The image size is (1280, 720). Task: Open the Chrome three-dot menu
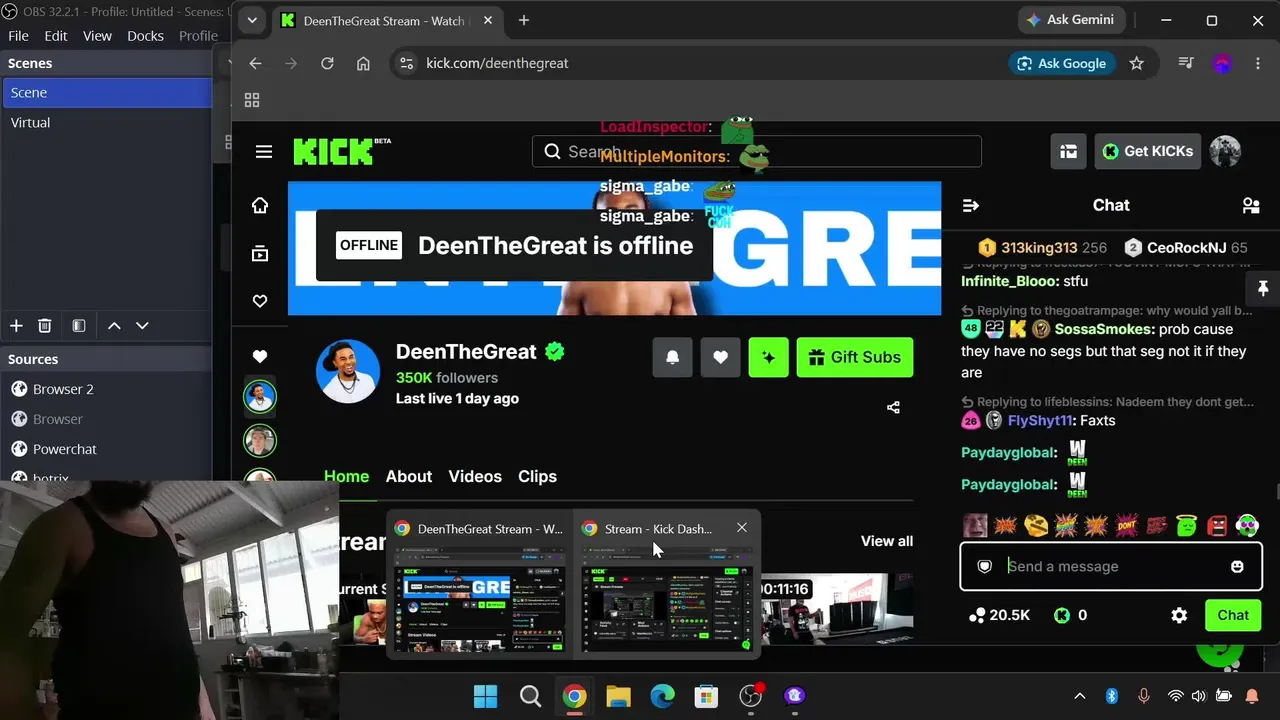click(x=1257, y=63)
